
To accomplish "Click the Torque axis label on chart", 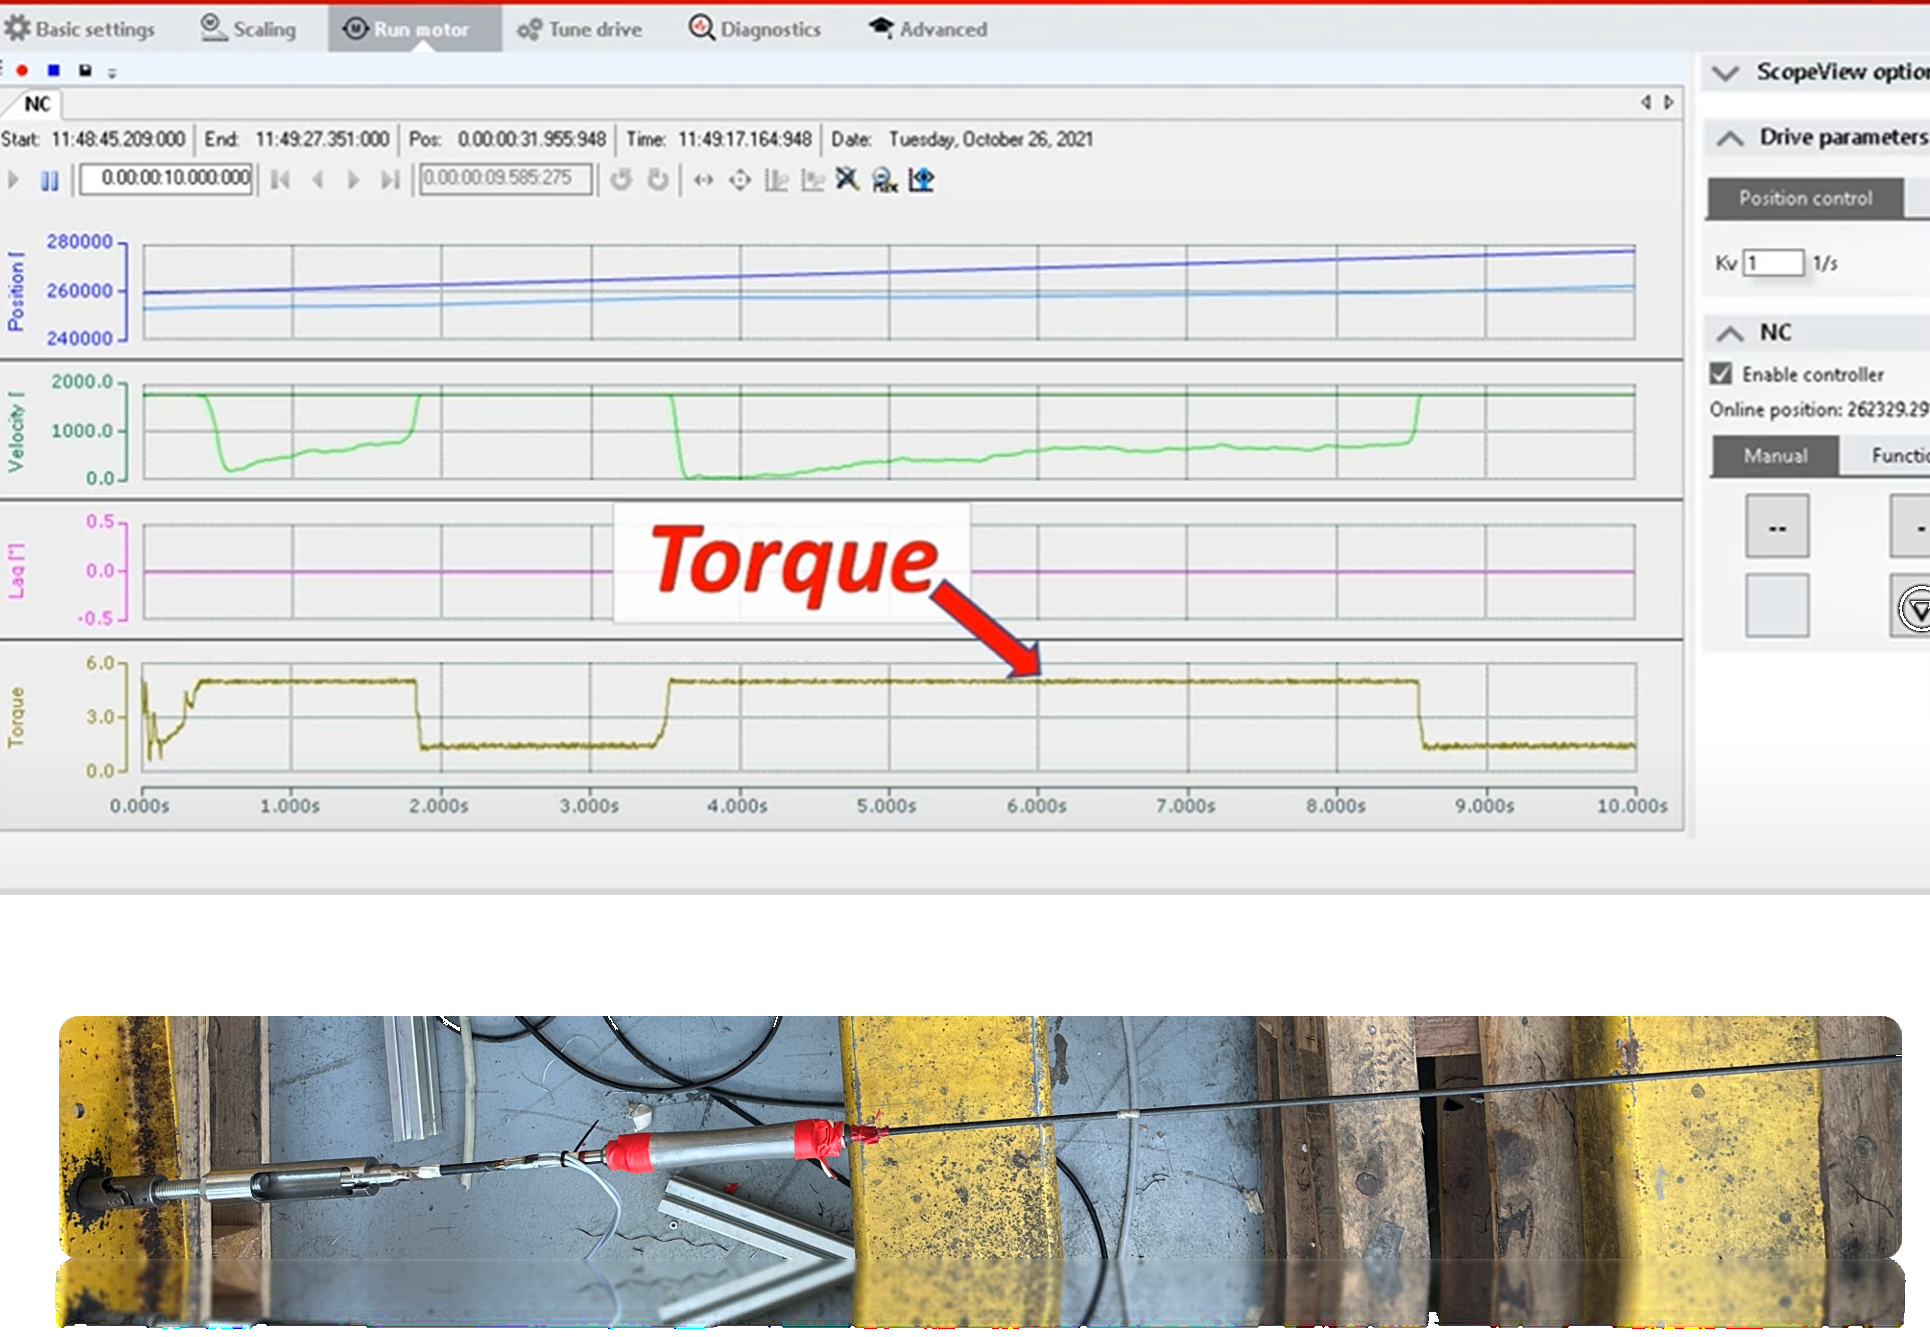I will pos(16,717).
